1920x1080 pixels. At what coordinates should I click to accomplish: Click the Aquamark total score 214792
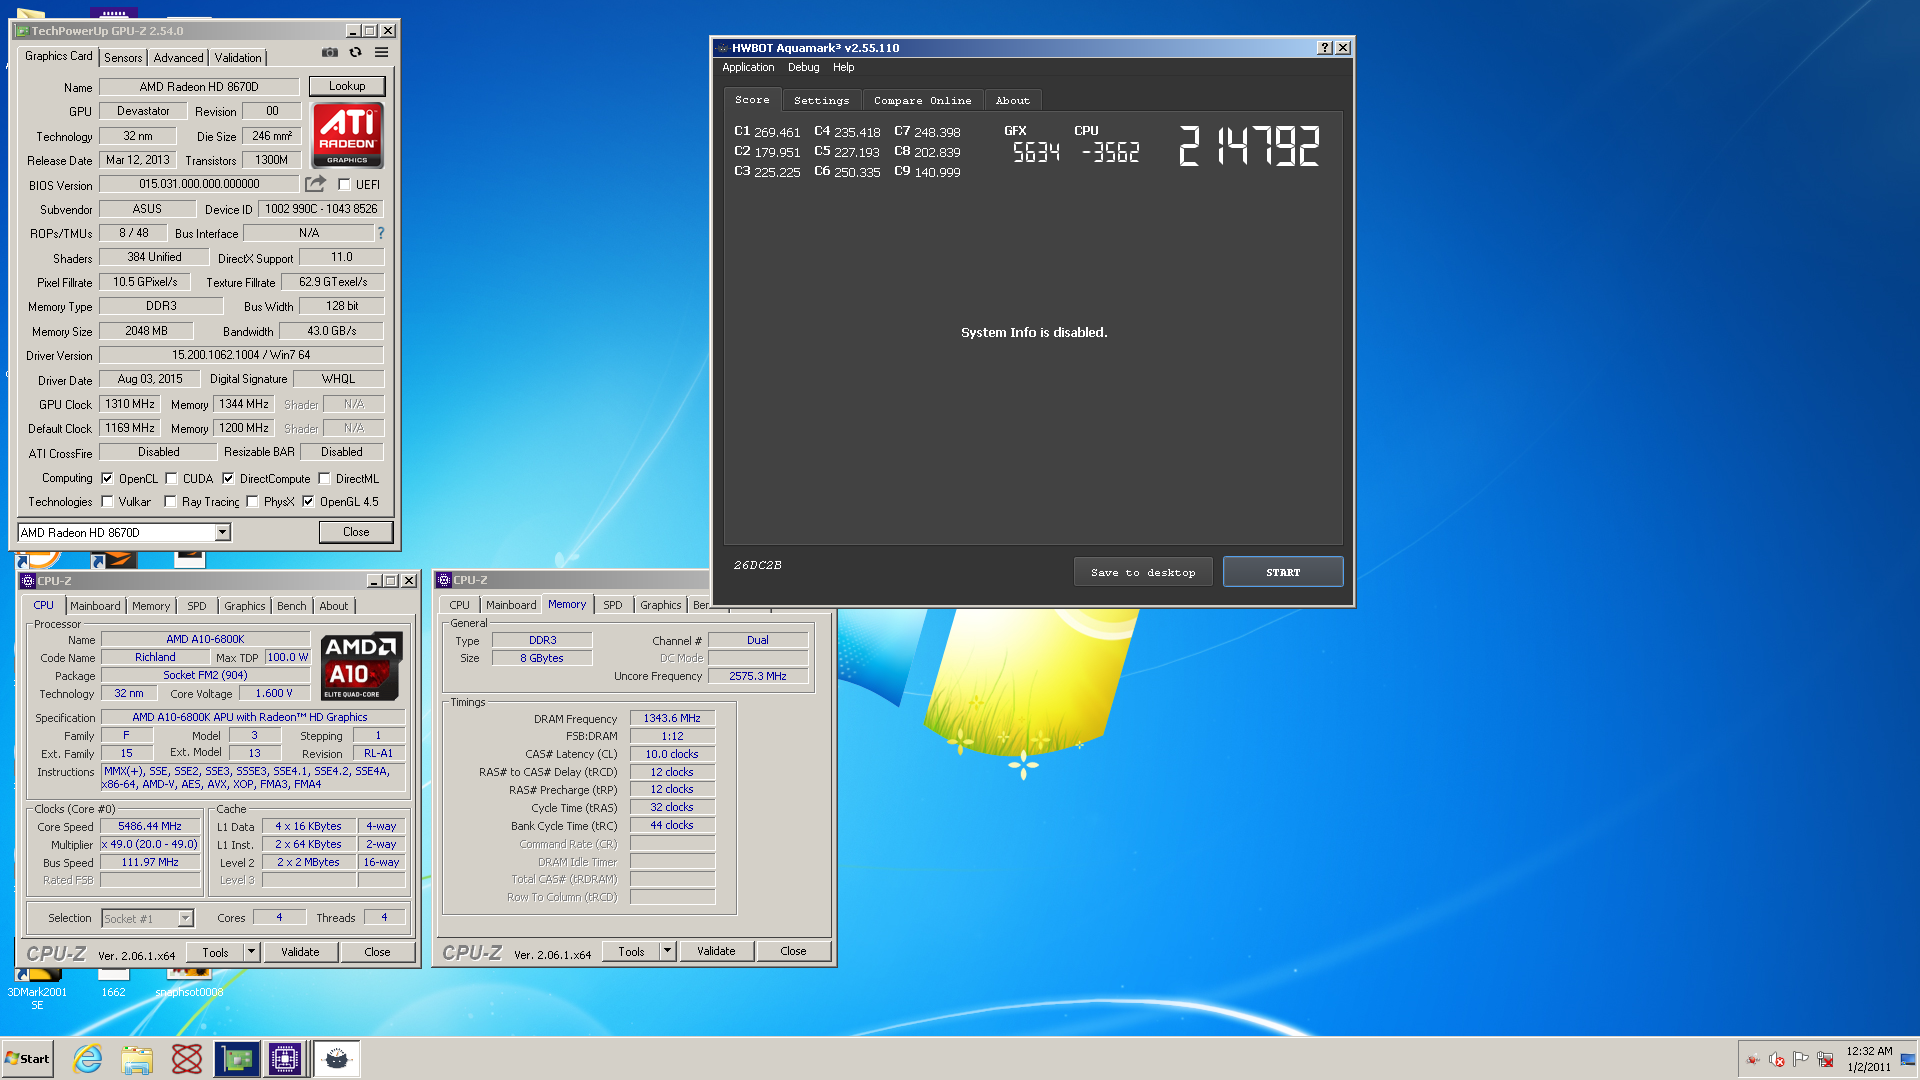click(1249, 146)
